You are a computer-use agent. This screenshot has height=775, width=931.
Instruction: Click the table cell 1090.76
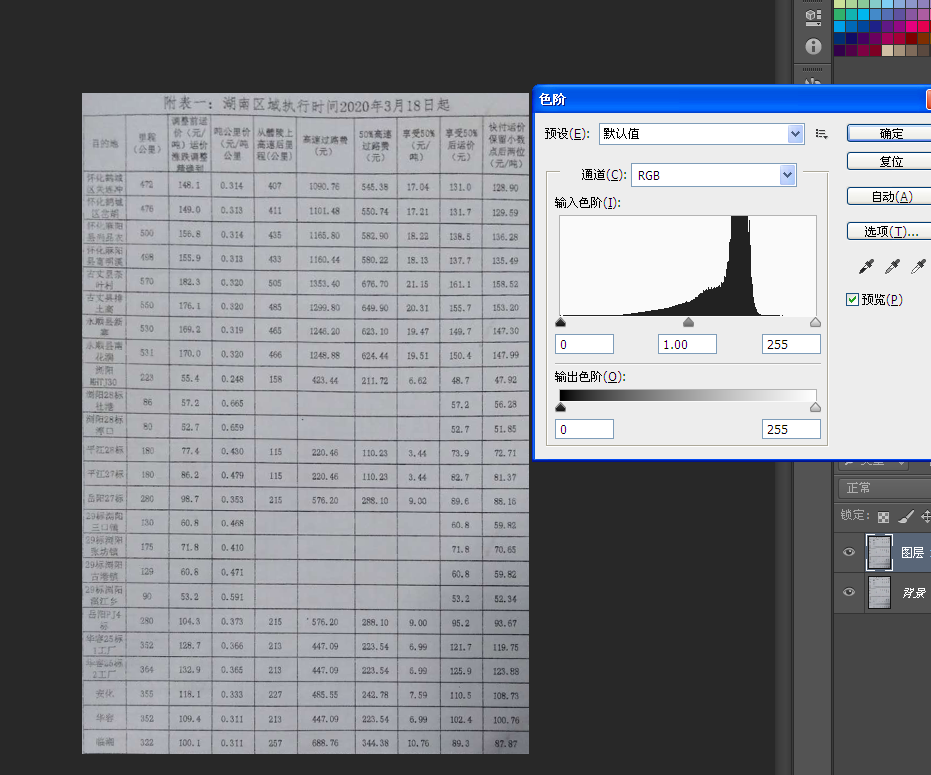(324, 186)
